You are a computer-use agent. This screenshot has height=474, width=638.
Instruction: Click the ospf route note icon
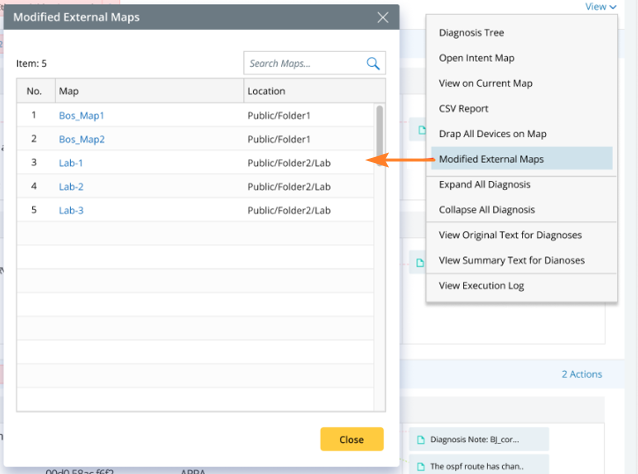(420, 465)
